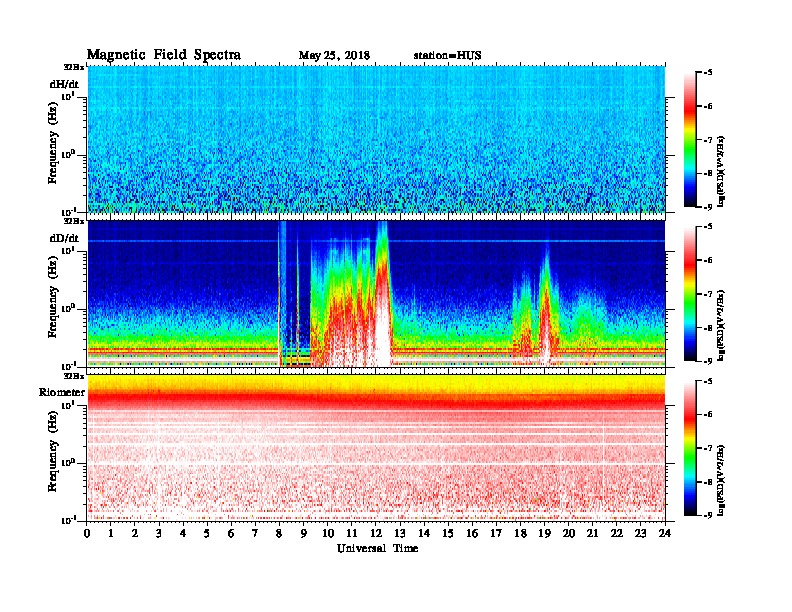Click the dD/dt panel's "Frequency (Hz)" label
792x612 pixels.
tap(53, 297)
